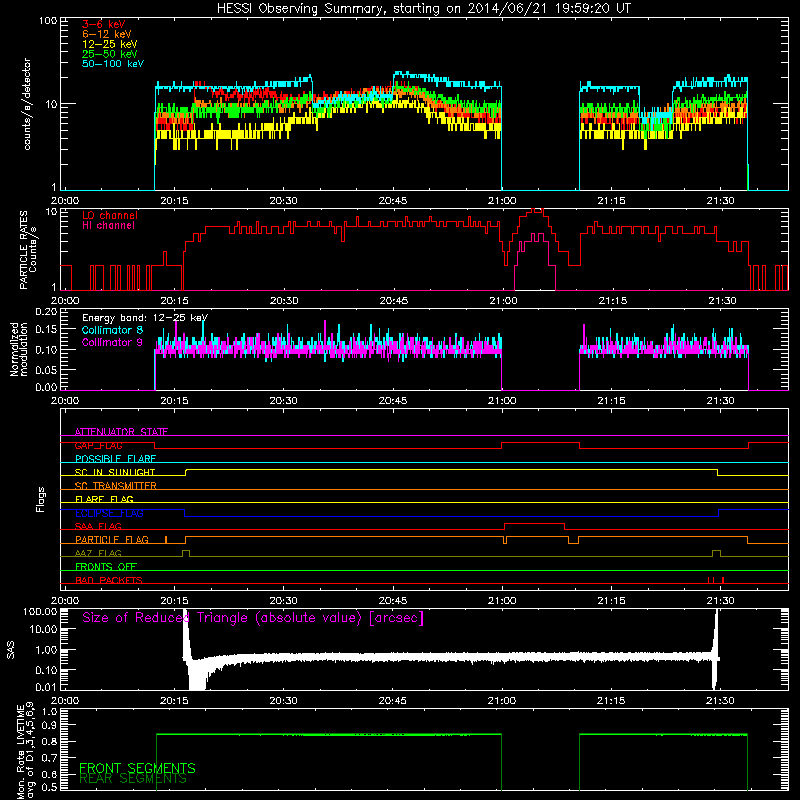The image size is (800, 800).
Task: Click the GAP_FLAG label
Action: point(98,445)
